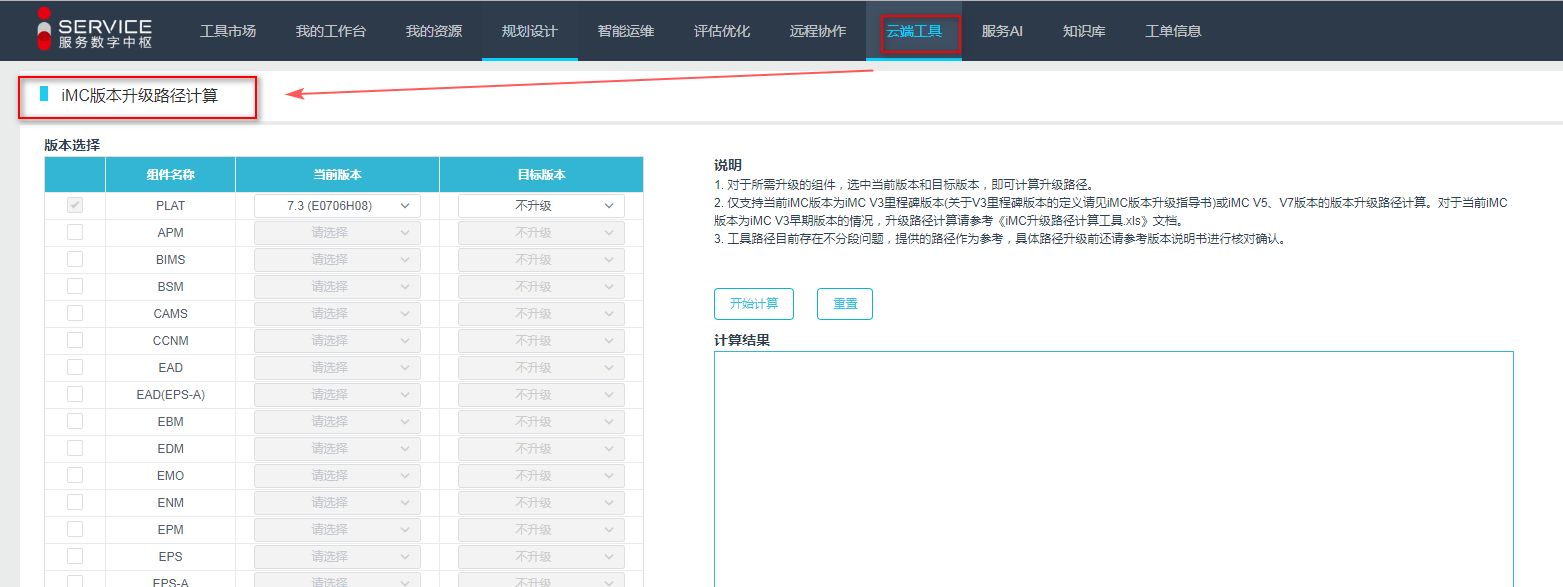
Task: Click inside the 计算结果 text area
Action: (x=1113, y=468)
